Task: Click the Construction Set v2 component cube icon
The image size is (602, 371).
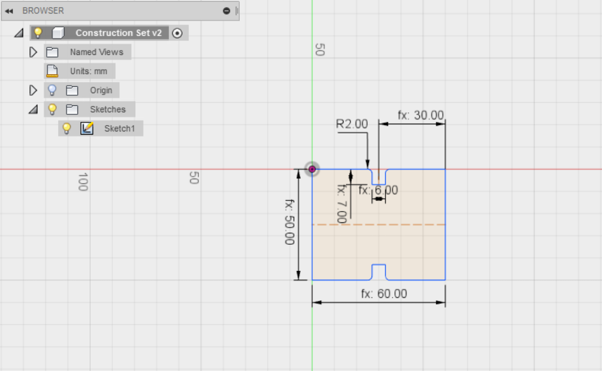Action: [58, 33]
